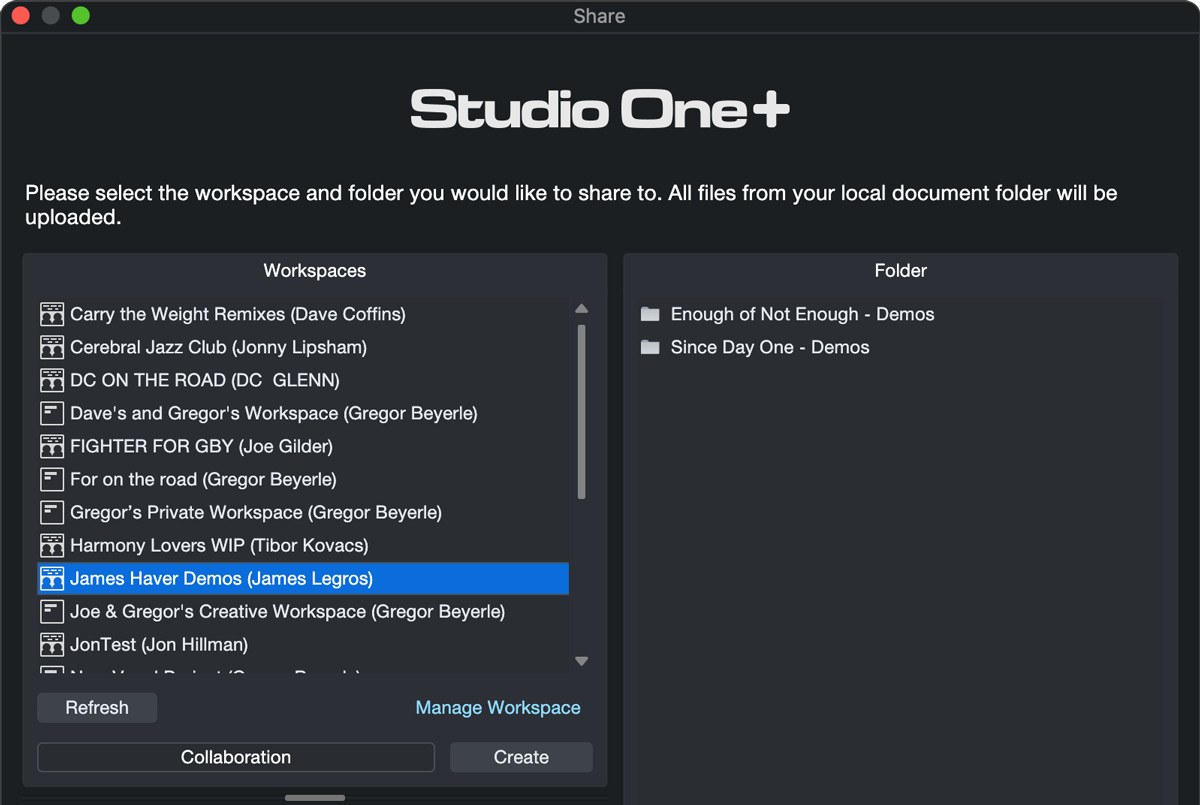This screenshot has height=805, width=1200.
Task: Click the Collaboration name input field
Action: [236, 757]
